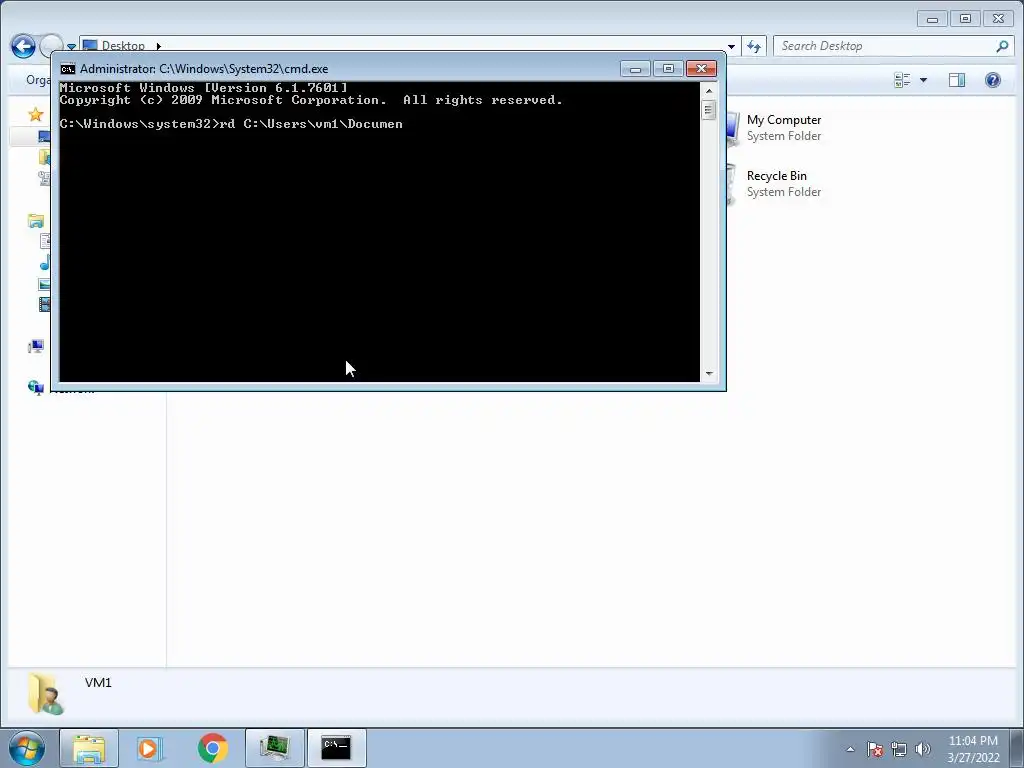Click the search magnifier icon

tap(1002, 46)
